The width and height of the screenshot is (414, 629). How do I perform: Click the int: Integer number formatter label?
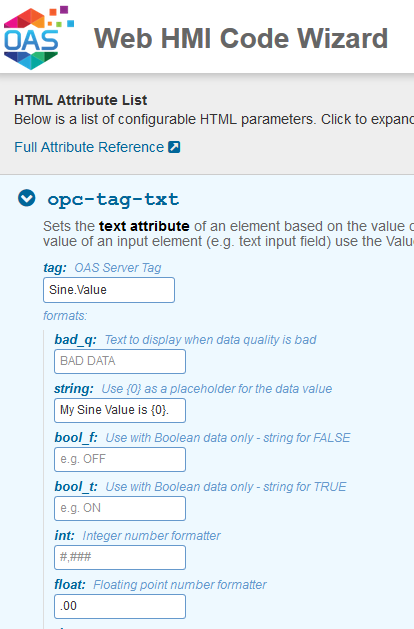tap(138, 536)
